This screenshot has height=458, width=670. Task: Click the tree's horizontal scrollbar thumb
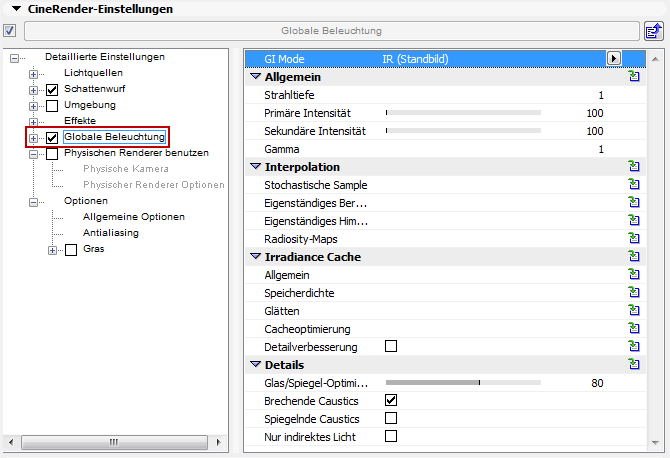pos(114,442)
